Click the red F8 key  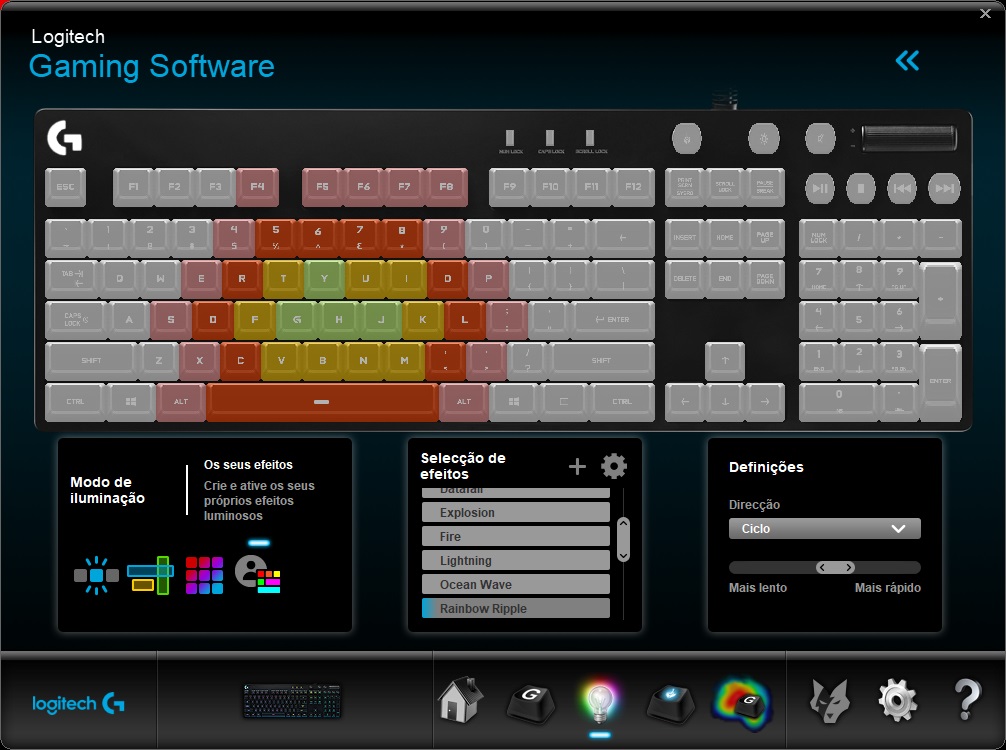point(447,187)
